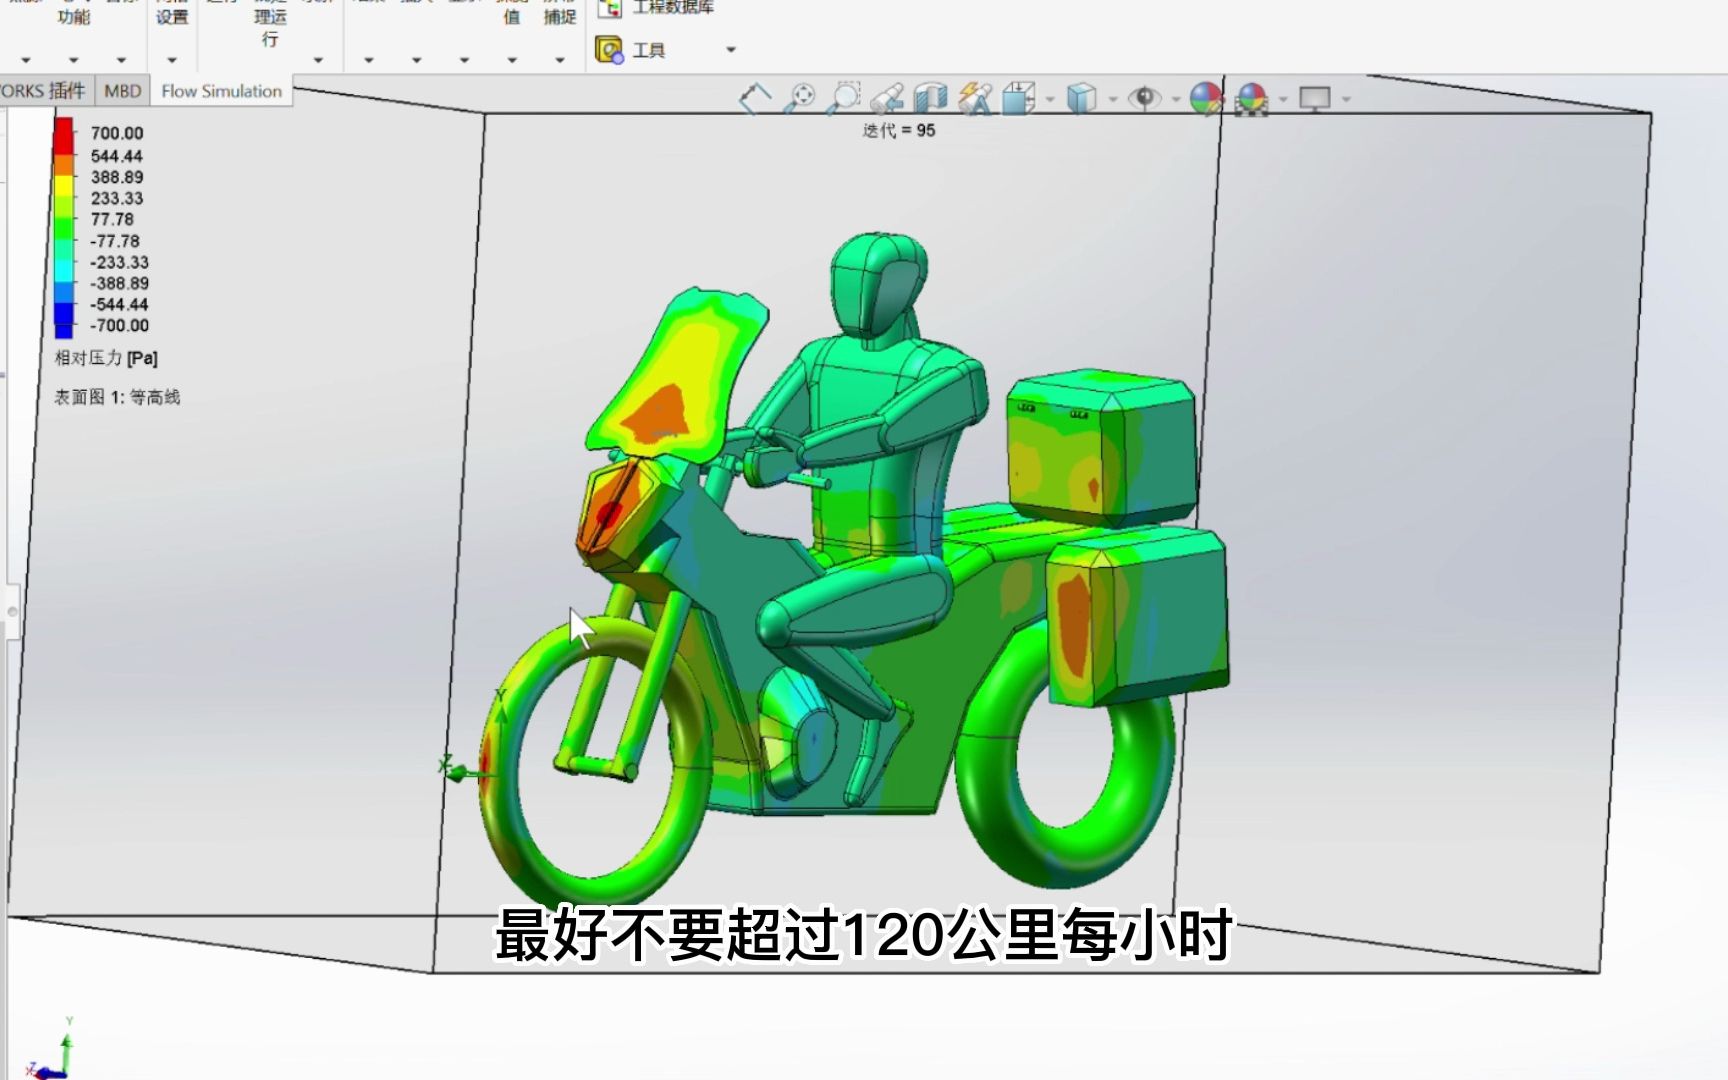Click the Hide/Show Items eye icon
Image resolution: width=1728 pixels, height=1080 pixels.
1144,98
